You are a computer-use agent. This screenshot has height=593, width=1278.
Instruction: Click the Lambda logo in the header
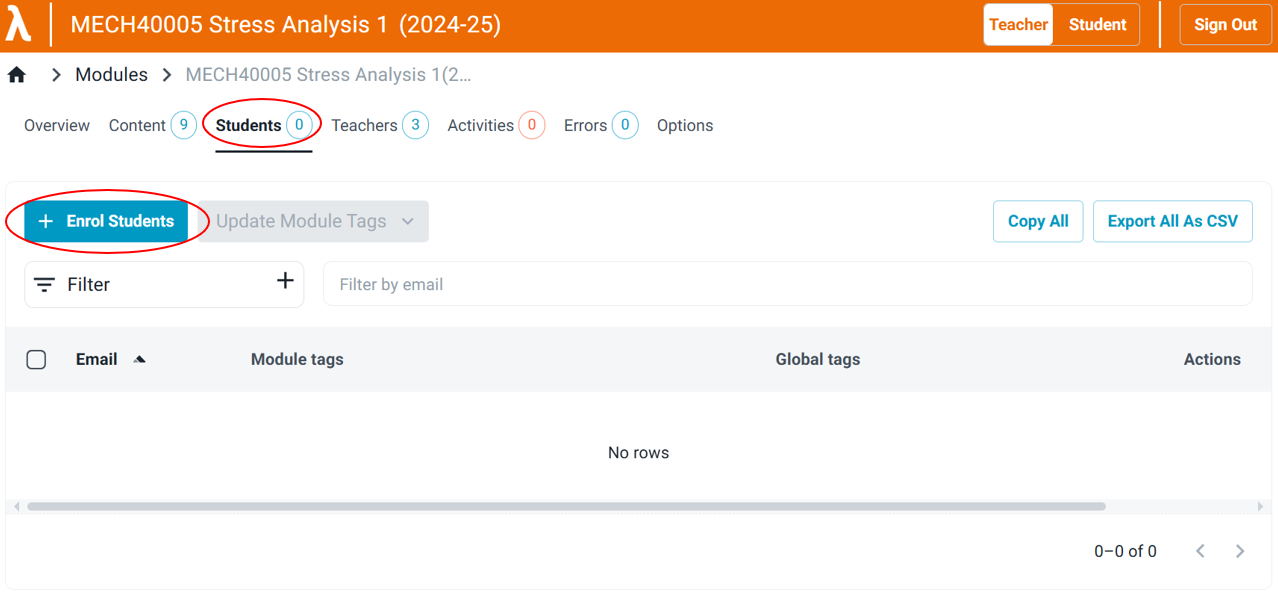tap(20, 23)
